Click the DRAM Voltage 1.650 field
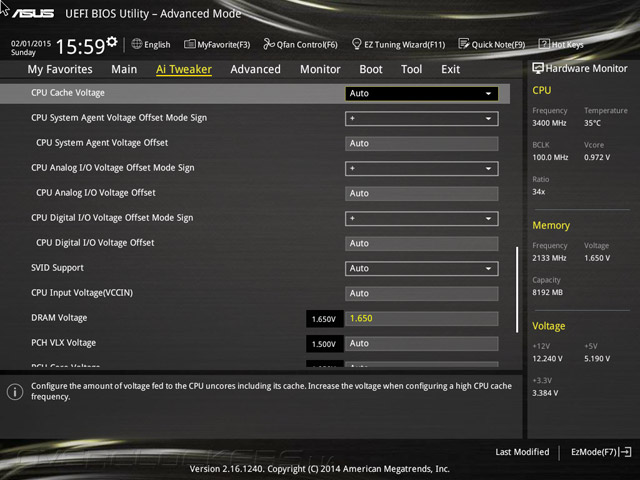This screenshot has width=640, height=480. tap(422, 319)
